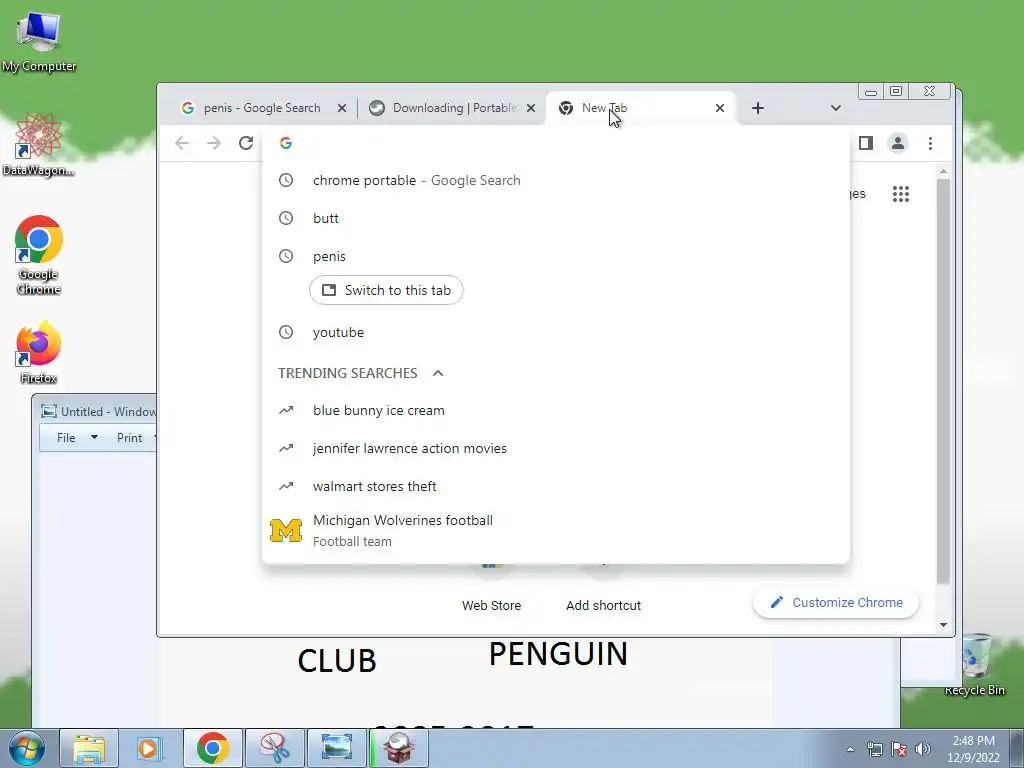
Task: Open Windows Media Player from the taskbar
Action: click(150, 748)
